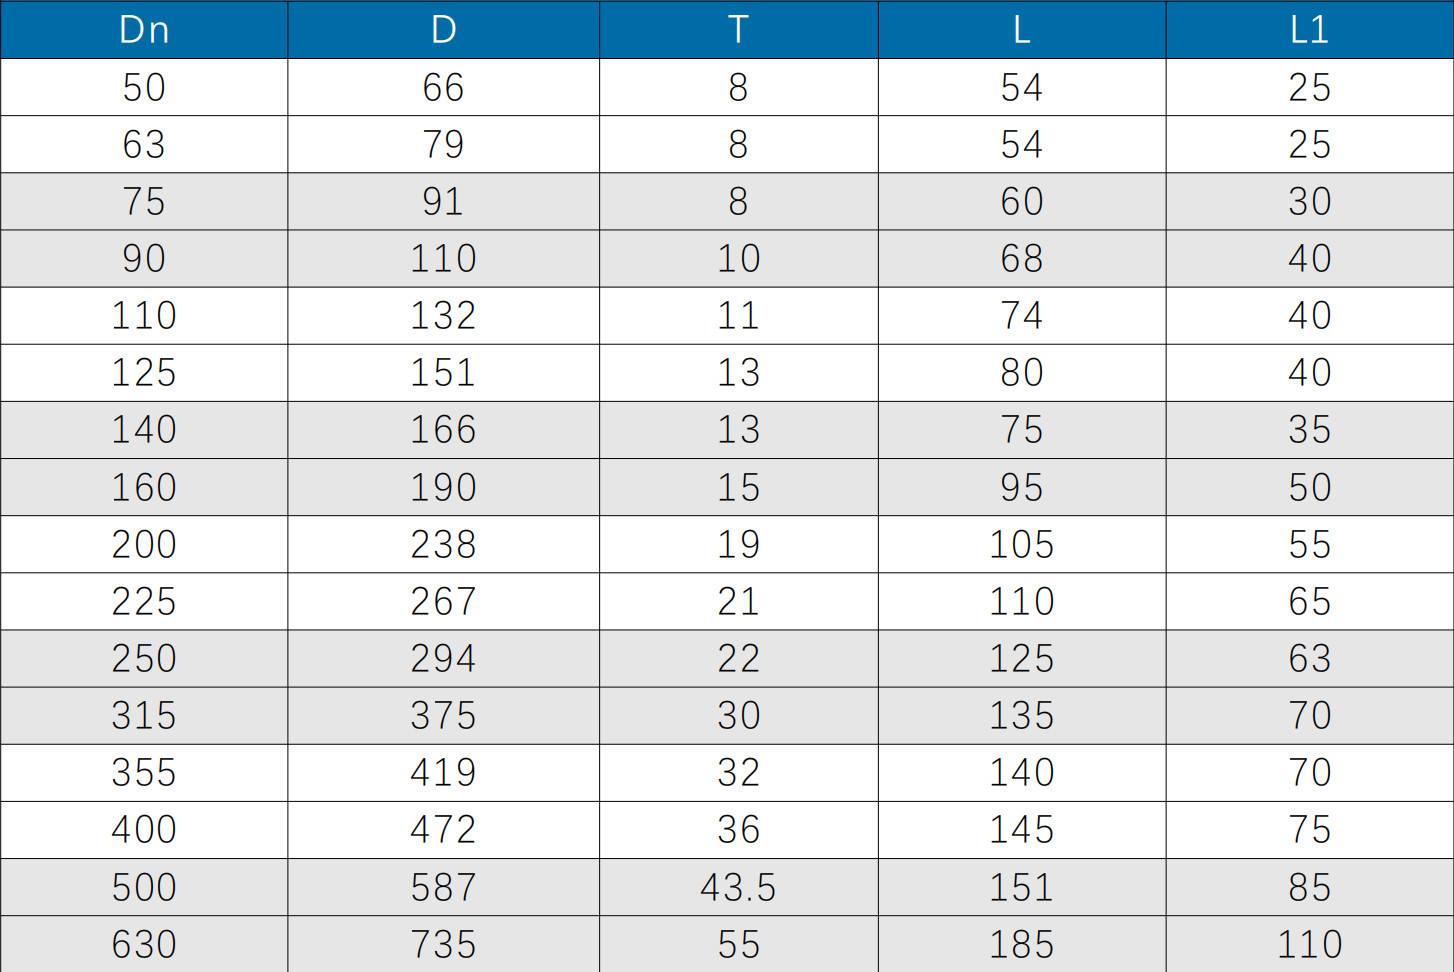Click L value 105 in Dn 200 row
This screenshot has width=1454, height=972.
click(1021, 544)
